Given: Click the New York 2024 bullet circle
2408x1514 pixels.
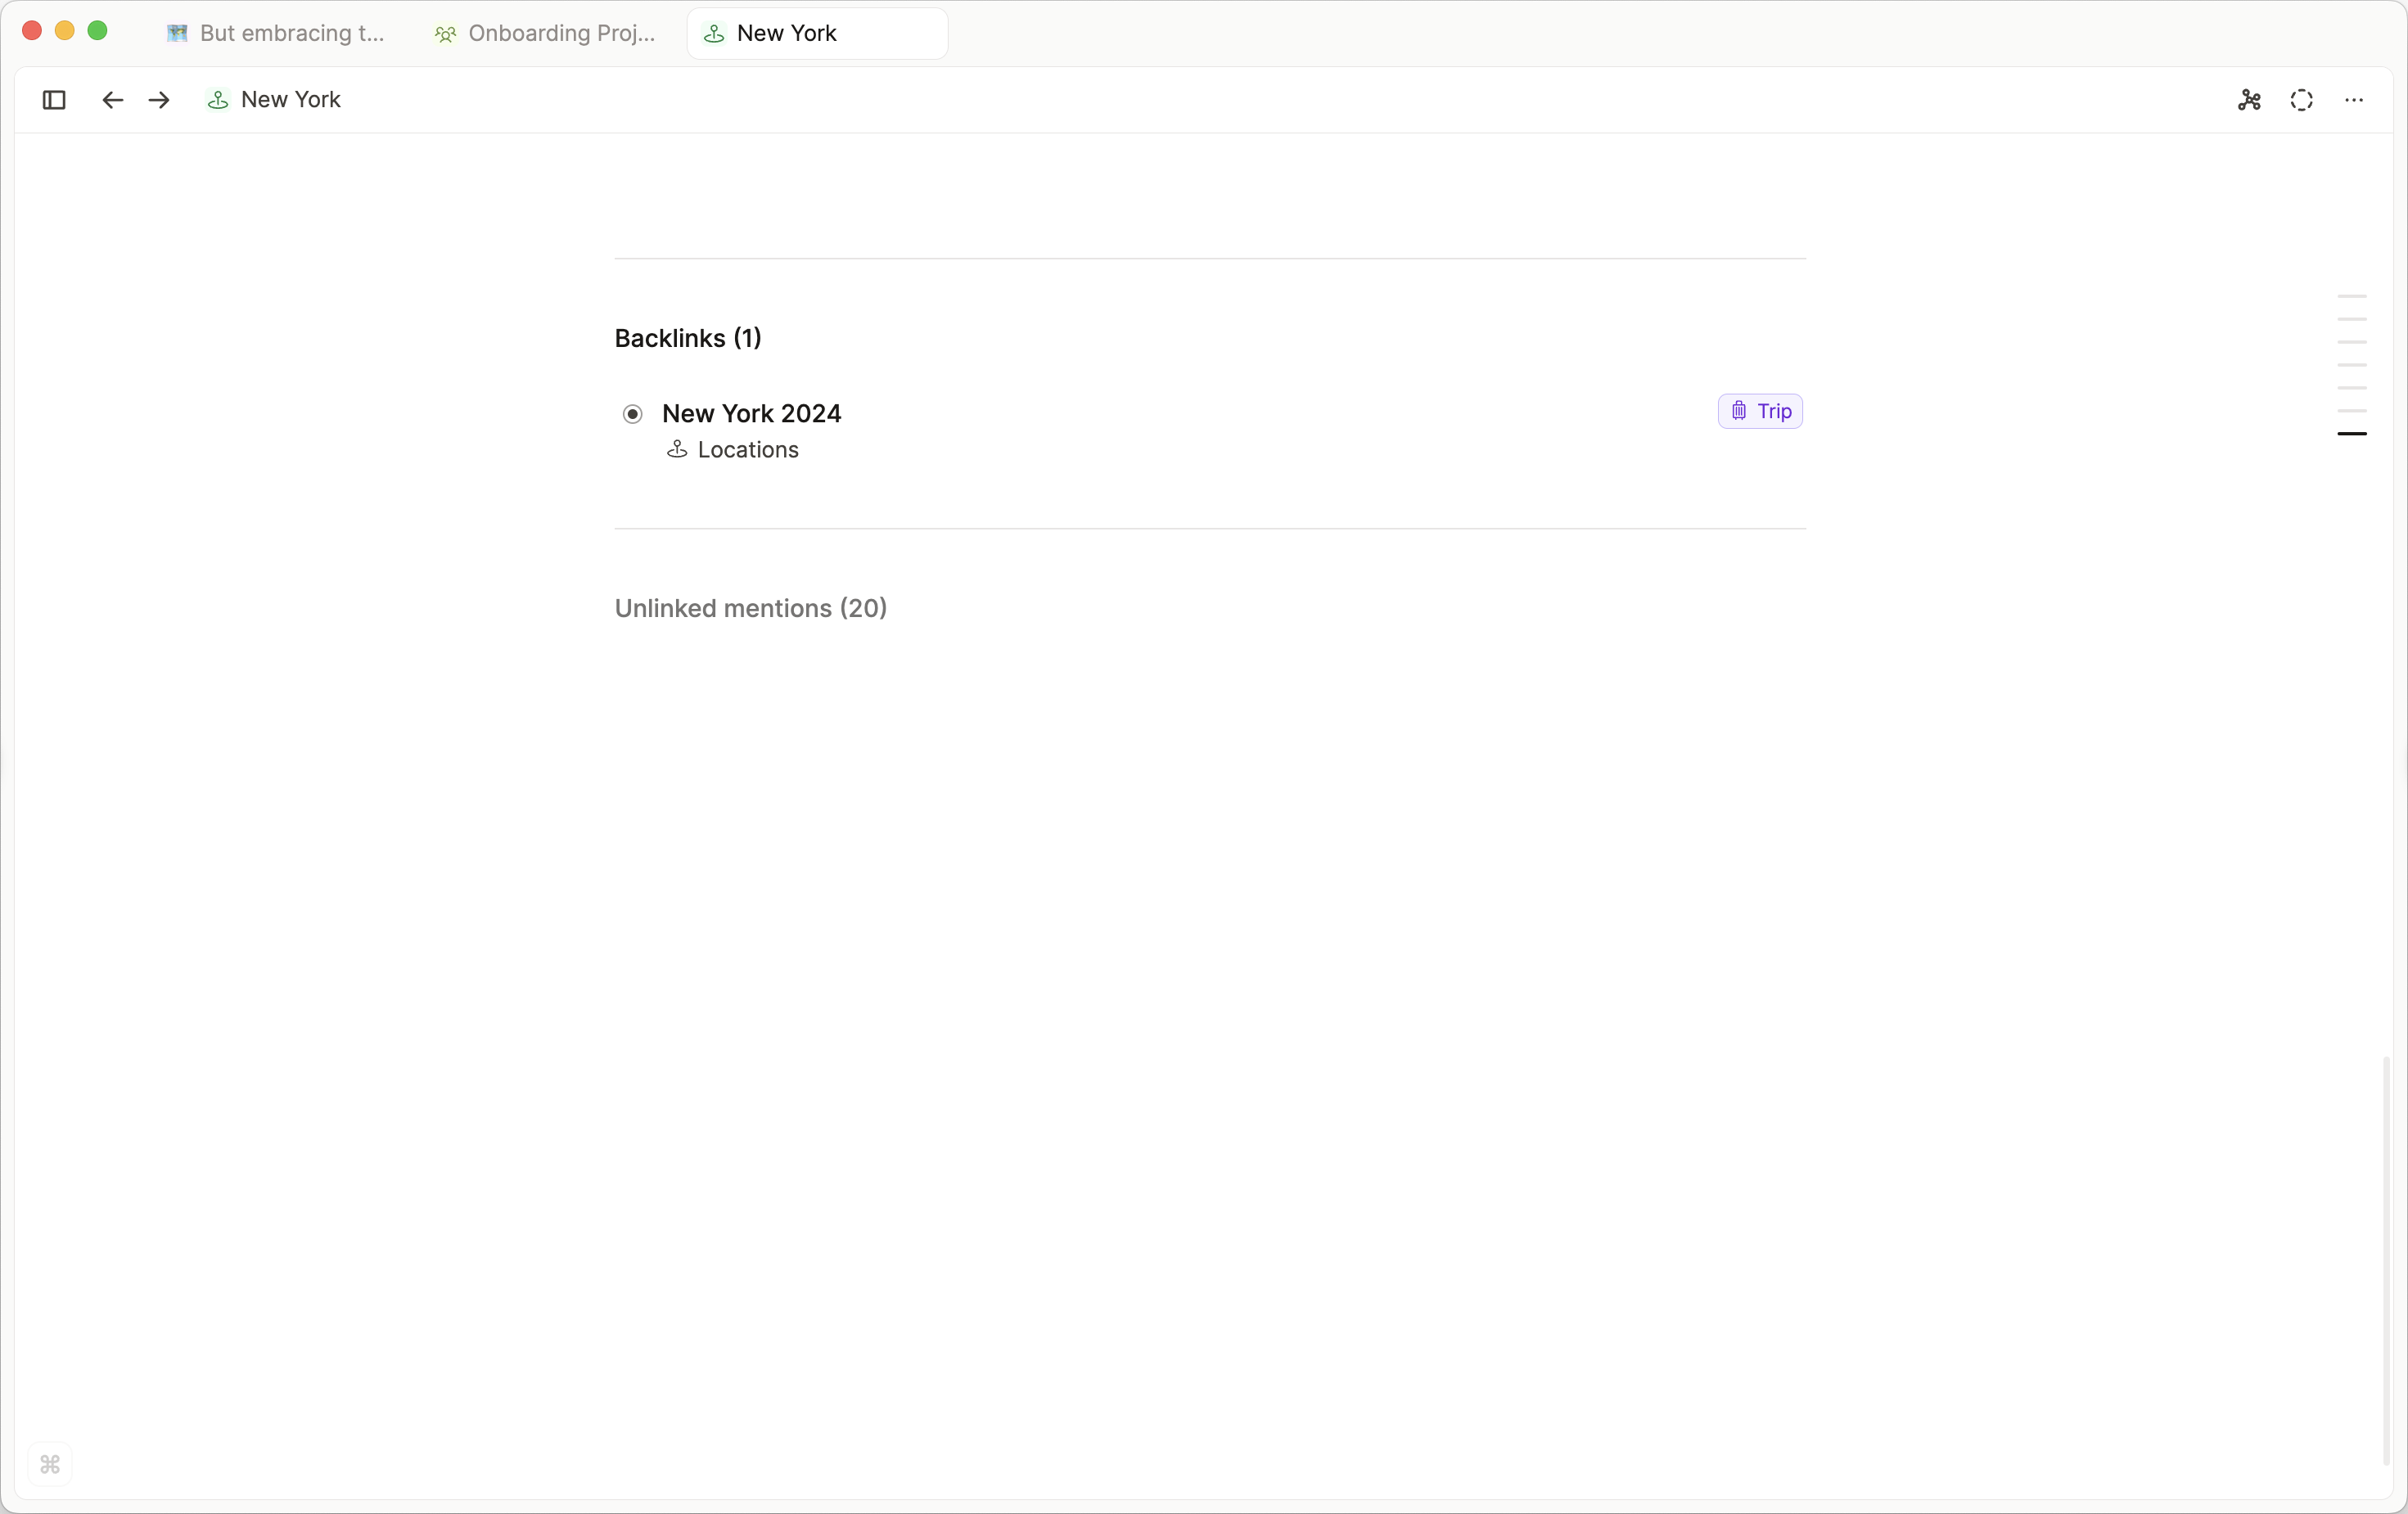Looking at the screenshot, I should pos(633,414).
